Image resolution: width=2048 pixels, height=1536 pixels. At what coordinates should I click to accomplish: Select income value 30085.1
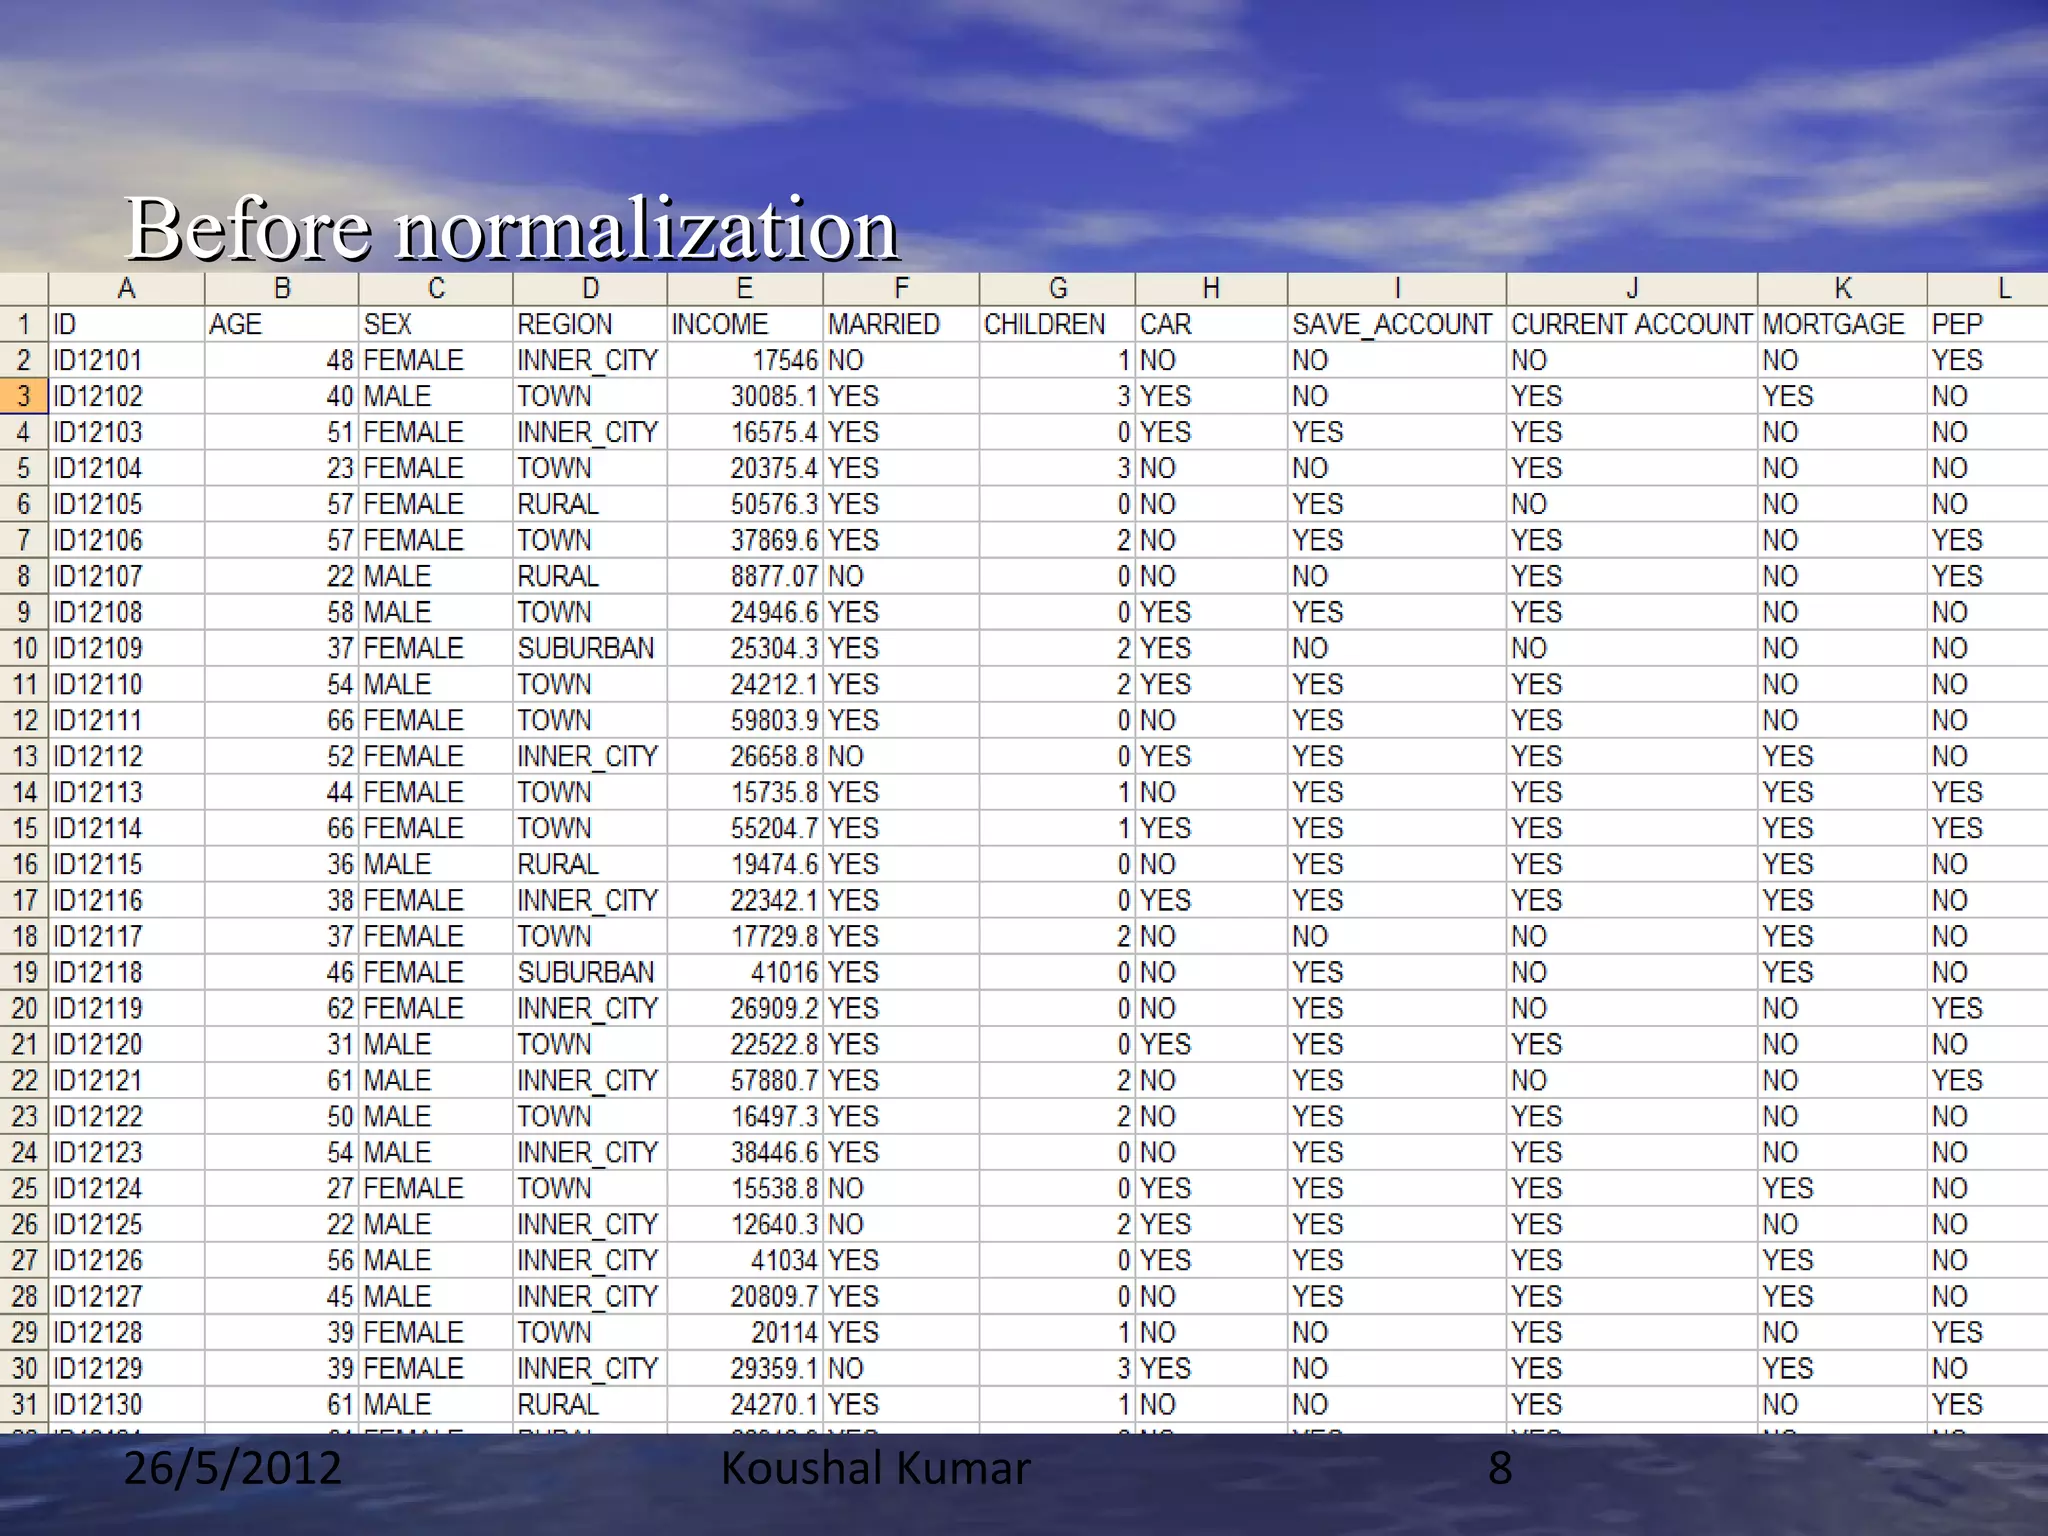pos(745,396)
